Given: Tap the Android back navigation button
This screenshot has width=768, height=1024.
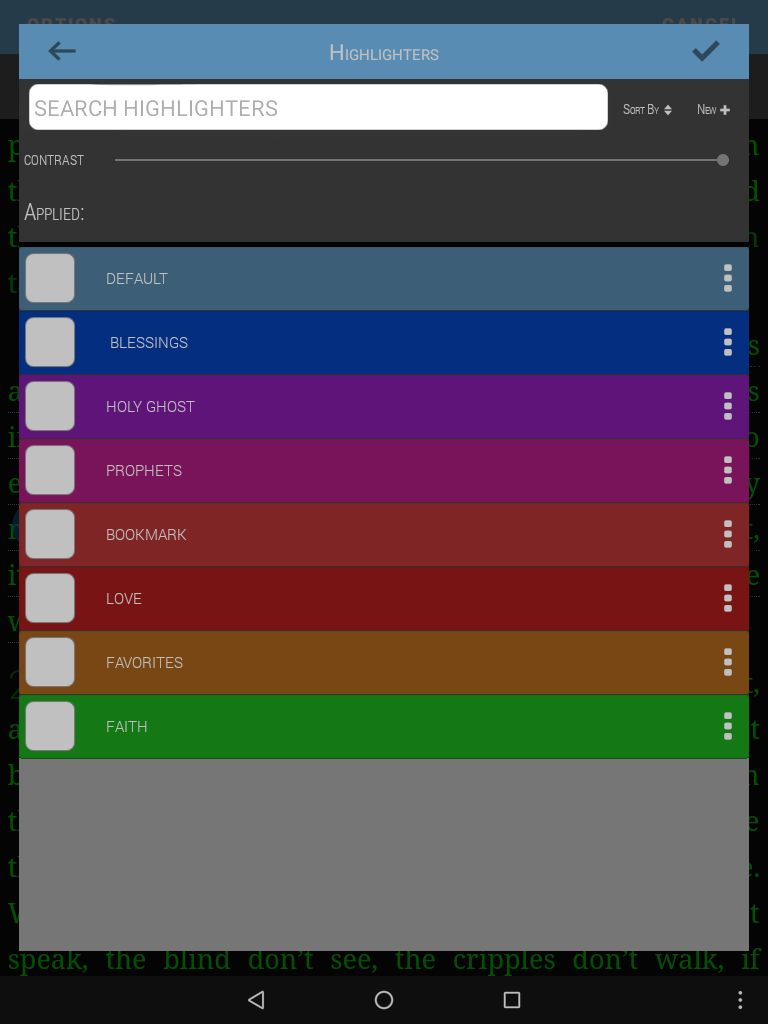Looking at the screenshot, I should tap(256, 1000).
